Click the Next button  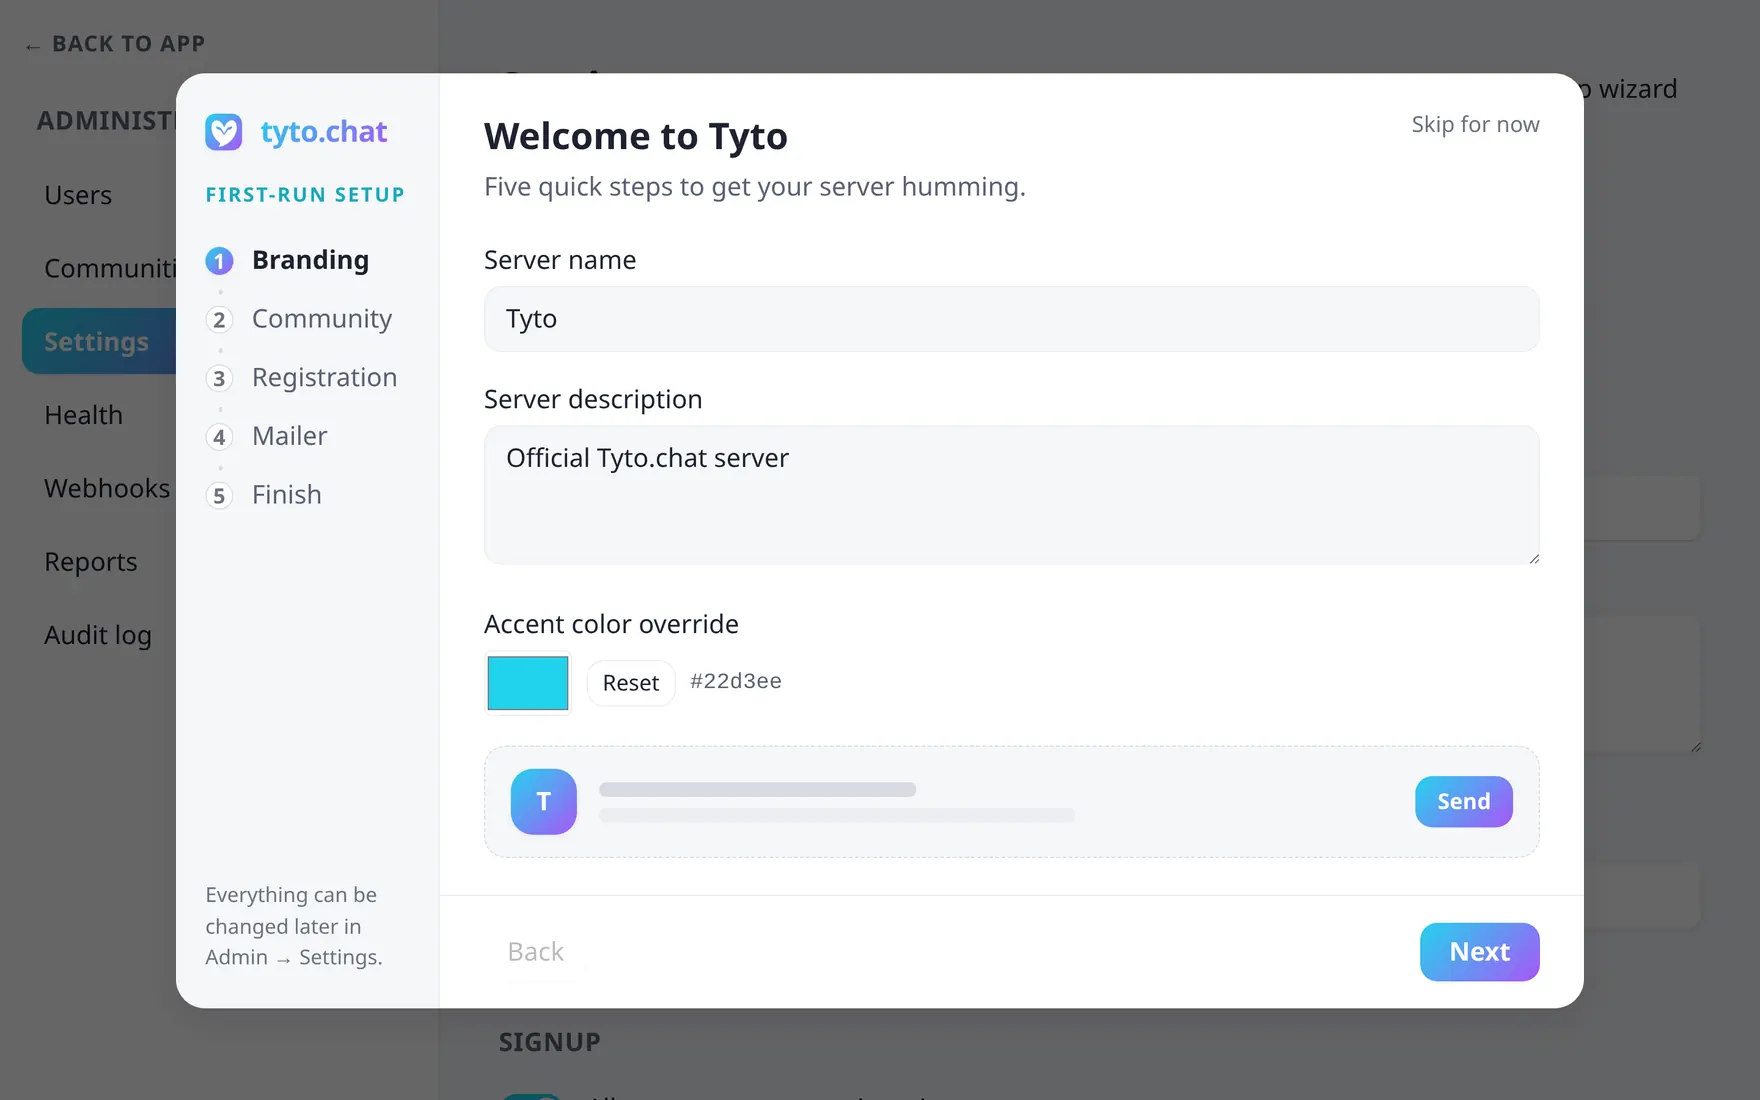click(1479, 952)
